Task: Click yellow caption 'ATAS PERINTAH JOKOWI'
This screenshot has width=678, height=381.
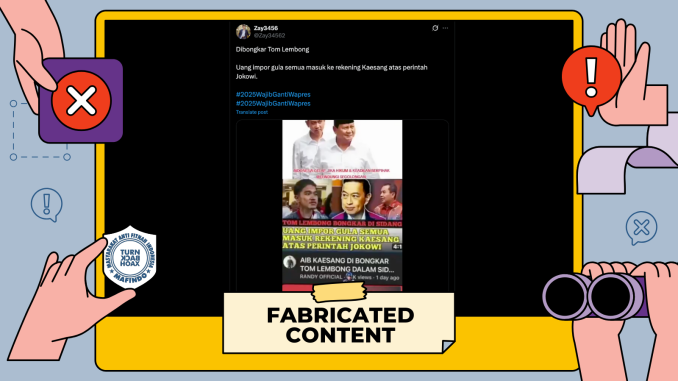Action: point(333,247)
